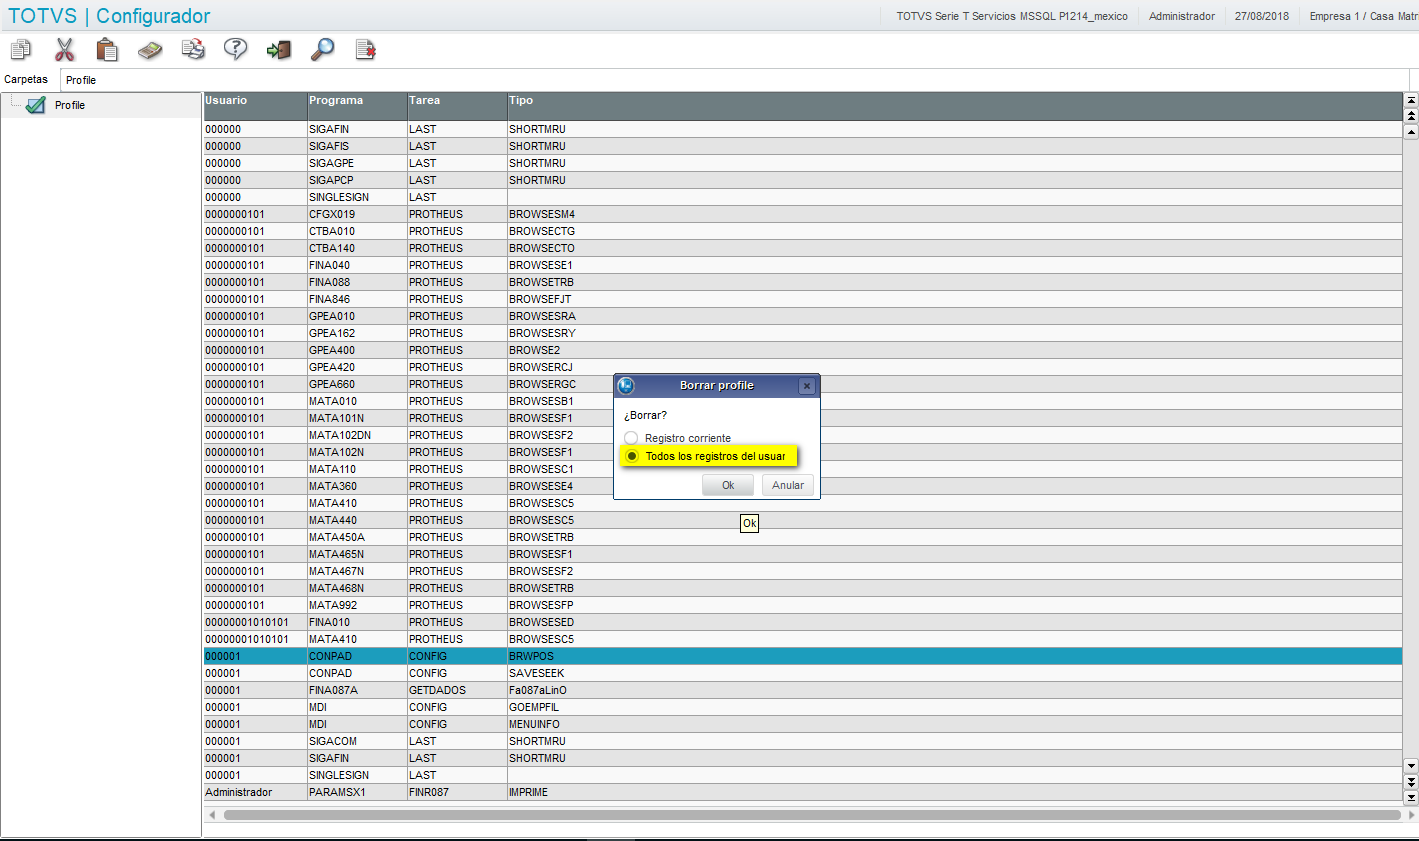Select the SIGAGPE program row
Viewport: 1419px width, 841px height.
pyautogui.click(x=803, y=163)
